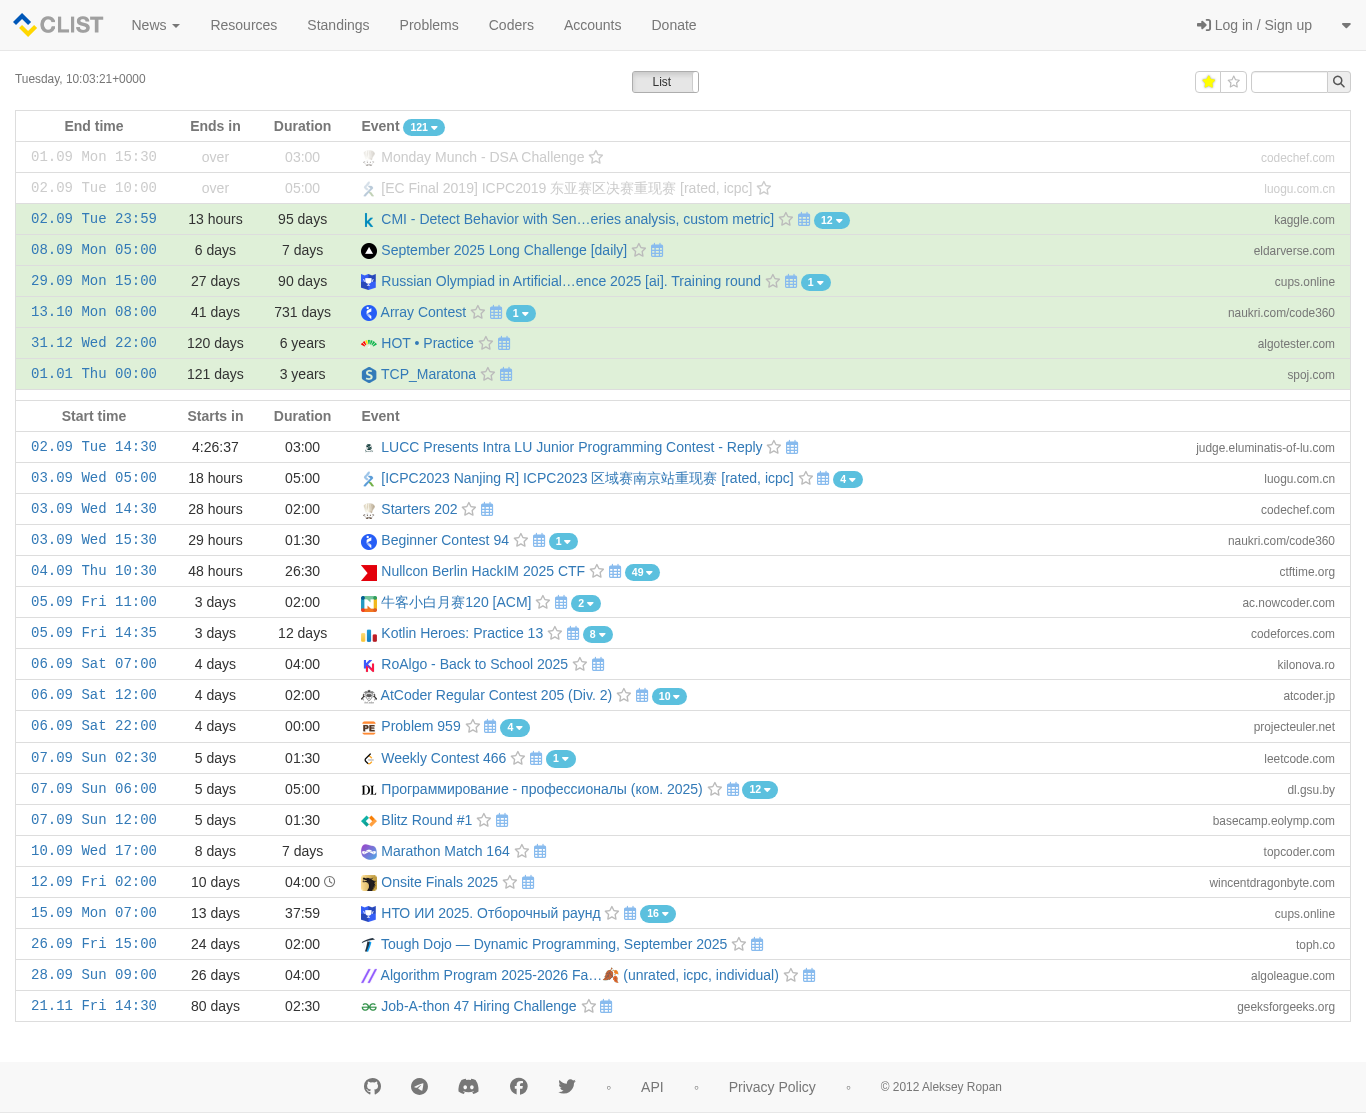The width and height of the screenshot is (1366, 1113).
Task: Add Problem 959 to calendar
Action: pos(490,727)
